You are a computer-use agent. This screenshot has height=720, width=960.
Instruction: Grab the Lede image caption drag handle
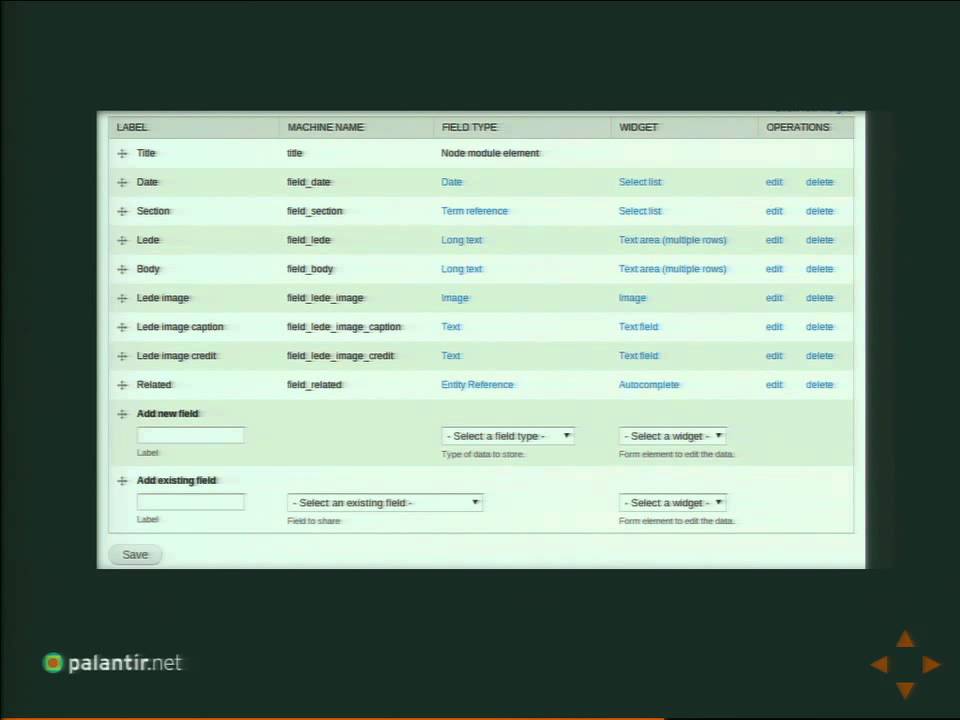122,328
